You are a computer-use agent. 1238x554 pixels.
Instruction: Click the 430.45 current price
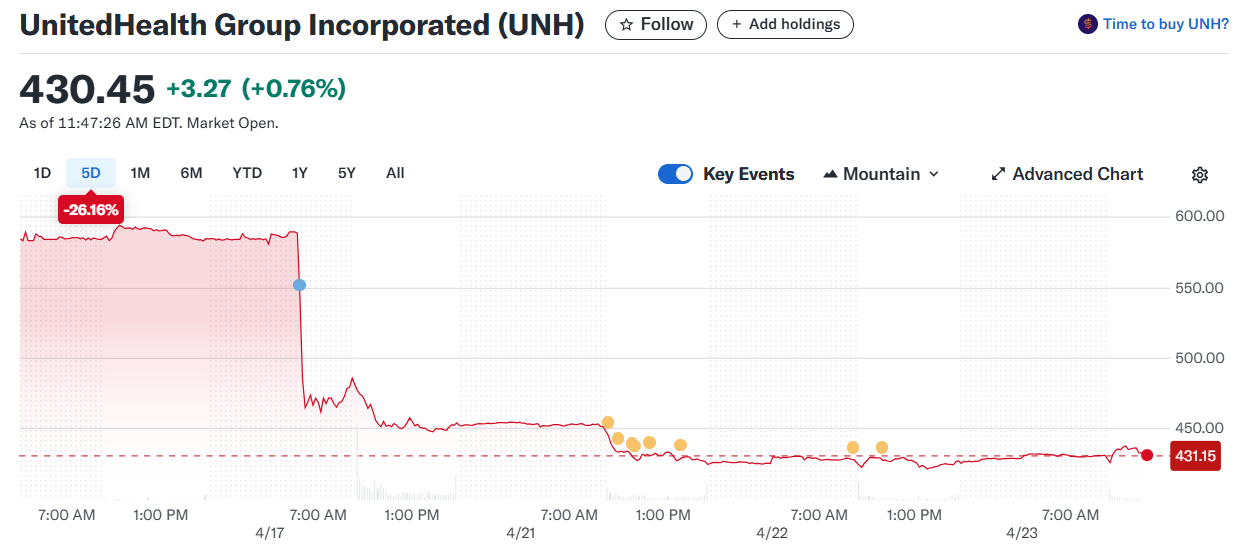click(x=88, y=89)
